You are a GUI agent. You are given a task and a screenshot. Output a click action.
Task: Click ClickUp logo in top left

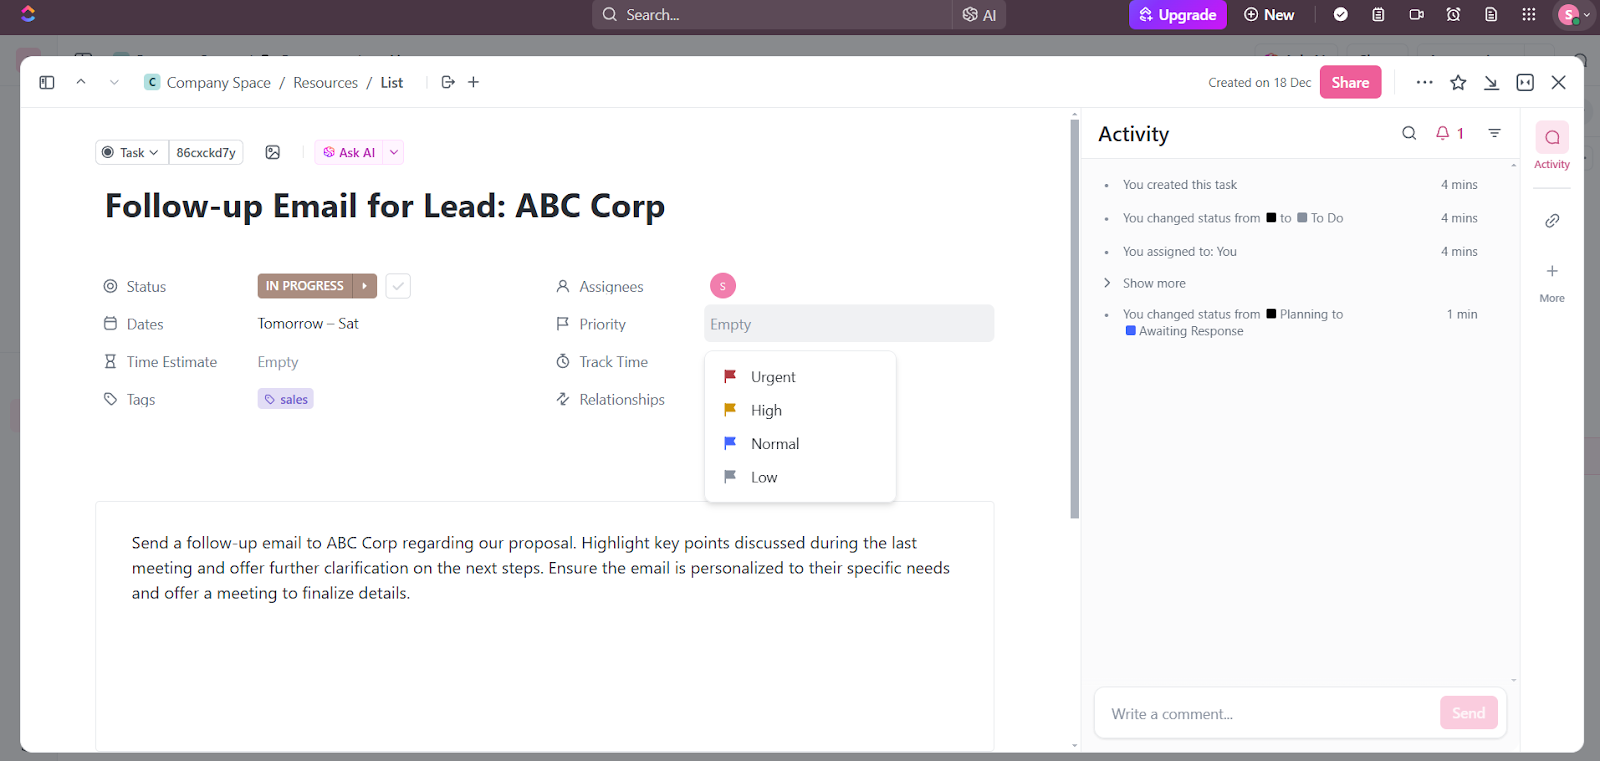[x=28, y=14]
